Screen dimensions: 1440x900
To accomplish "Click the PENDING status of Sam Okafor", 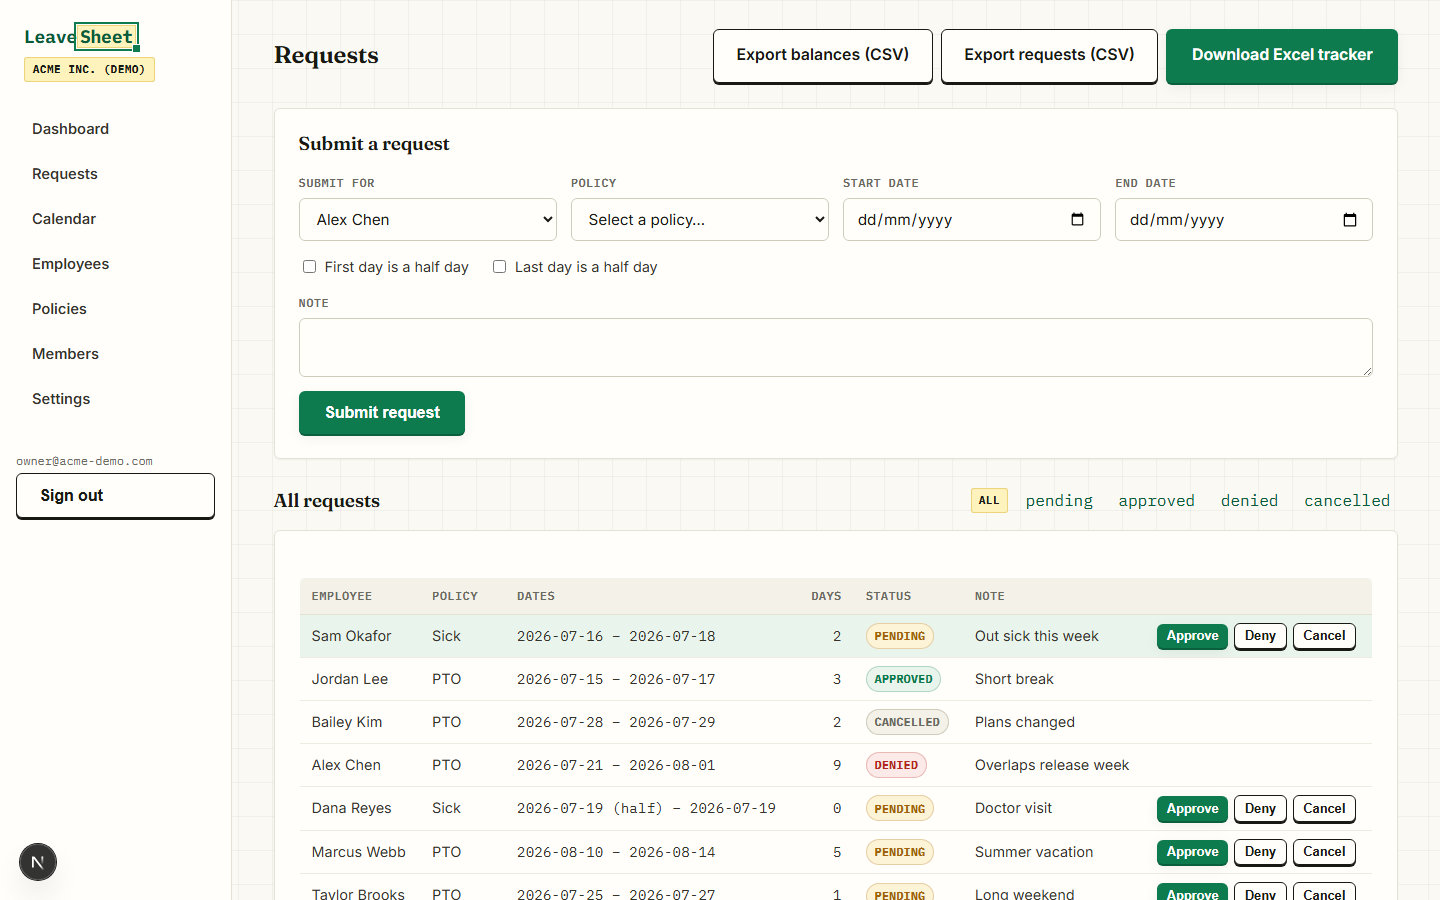I will click(900, 636).
